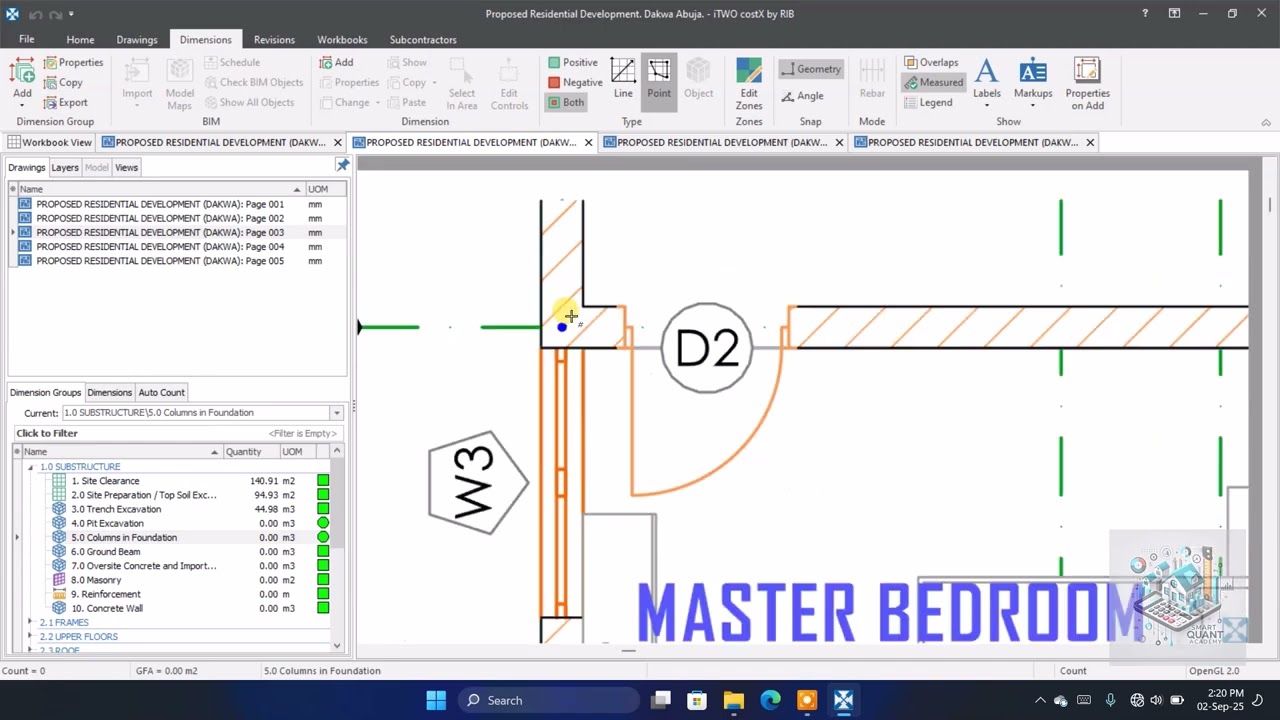Select 4.0 Pit Excavation dimension group
The width and height of the screenshot is (1280, 720).
click(107, 523)
